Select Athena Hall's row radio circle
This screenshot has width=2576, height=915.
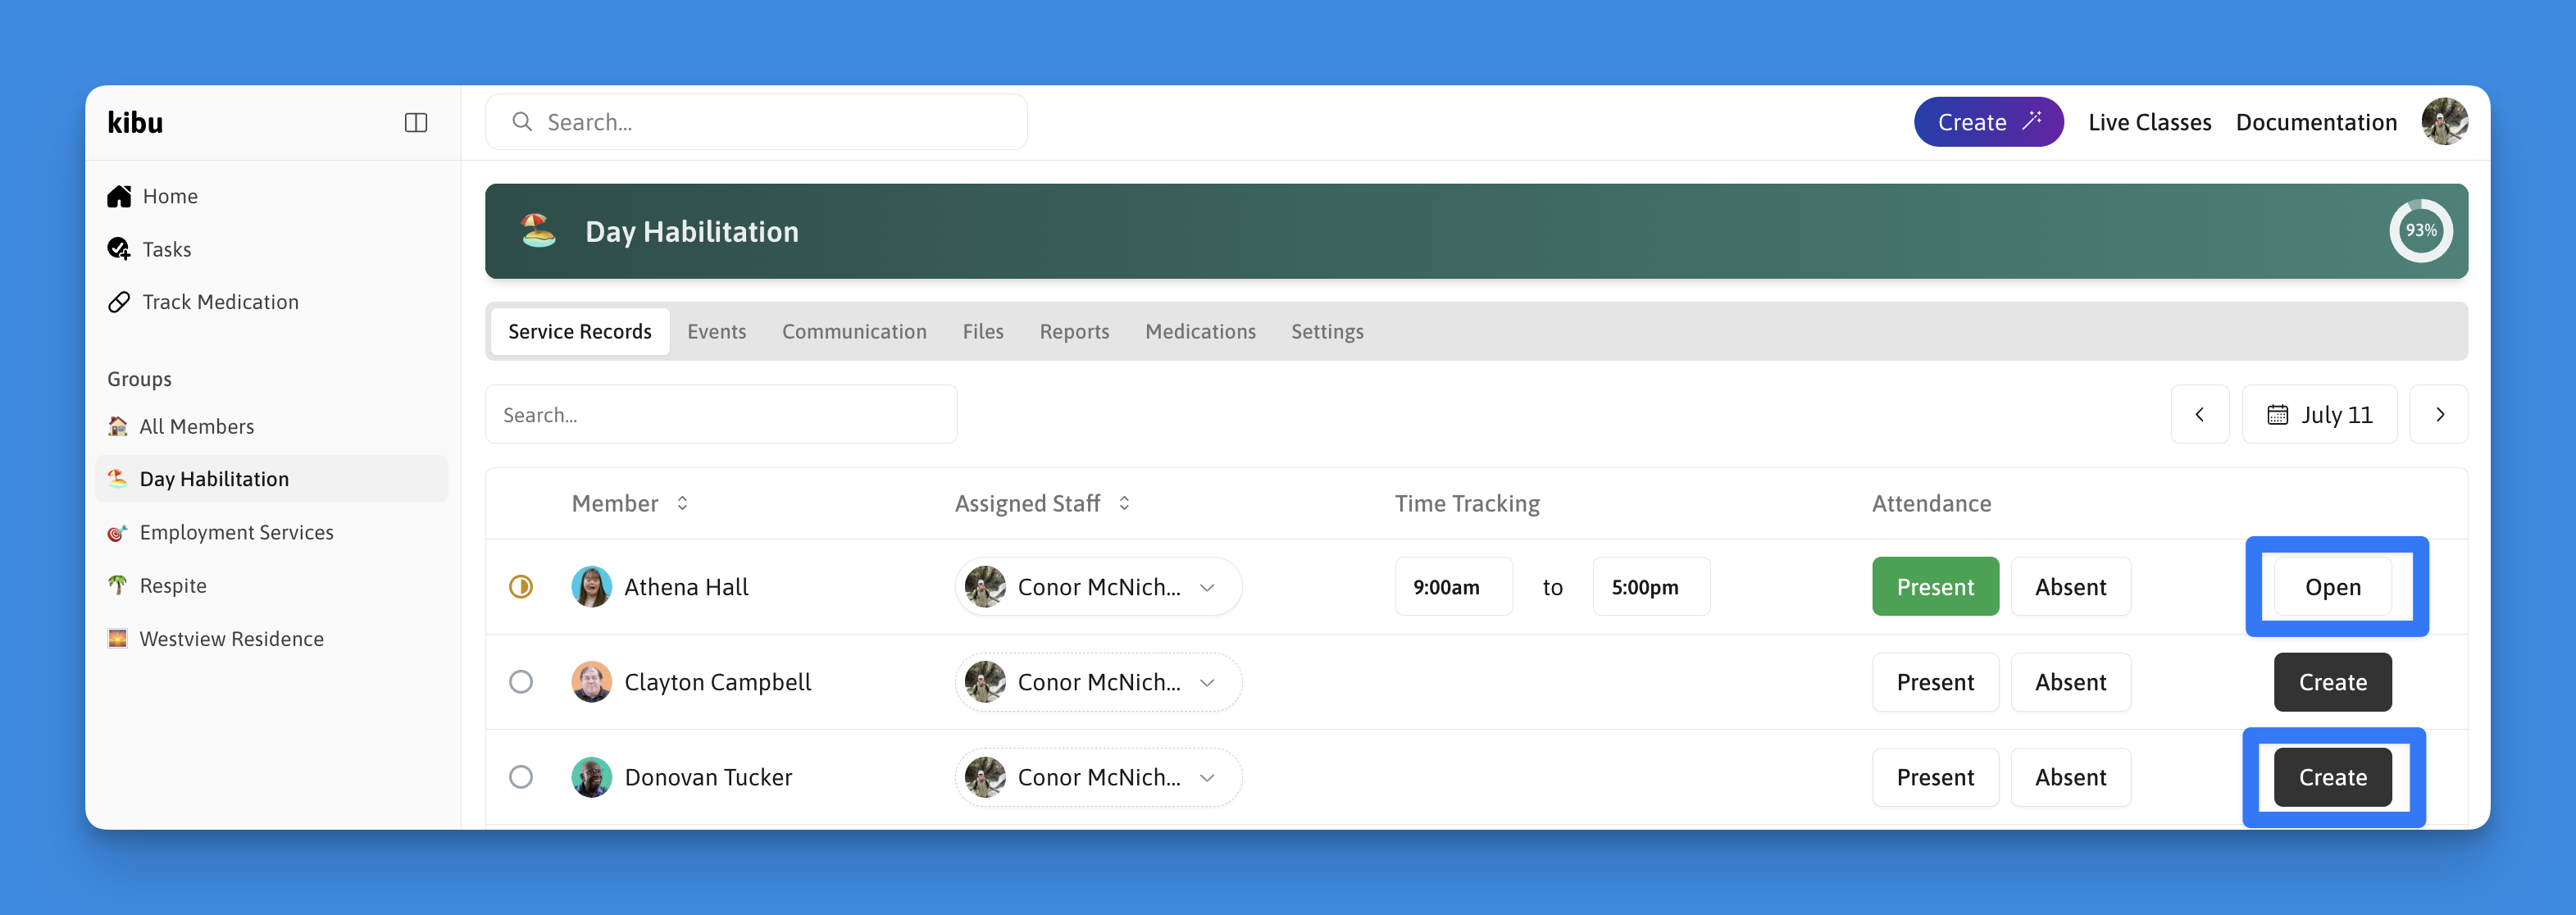[x=521, y=587]
